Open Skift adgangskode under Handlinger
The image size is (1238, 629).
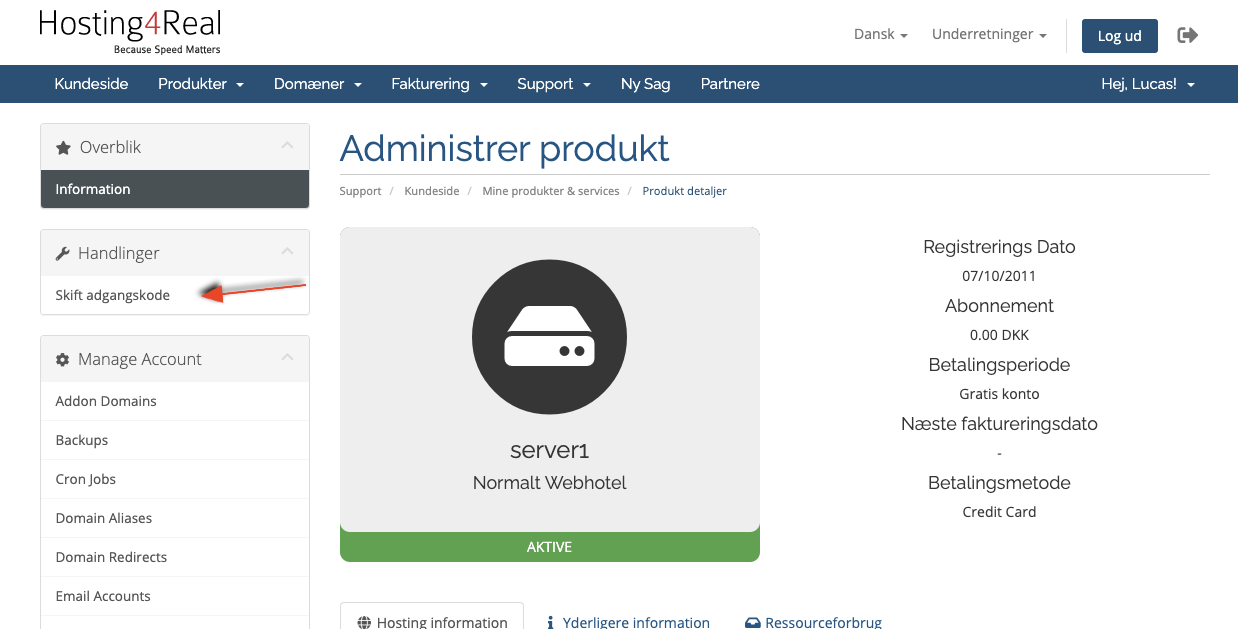(x=112, y=295)
